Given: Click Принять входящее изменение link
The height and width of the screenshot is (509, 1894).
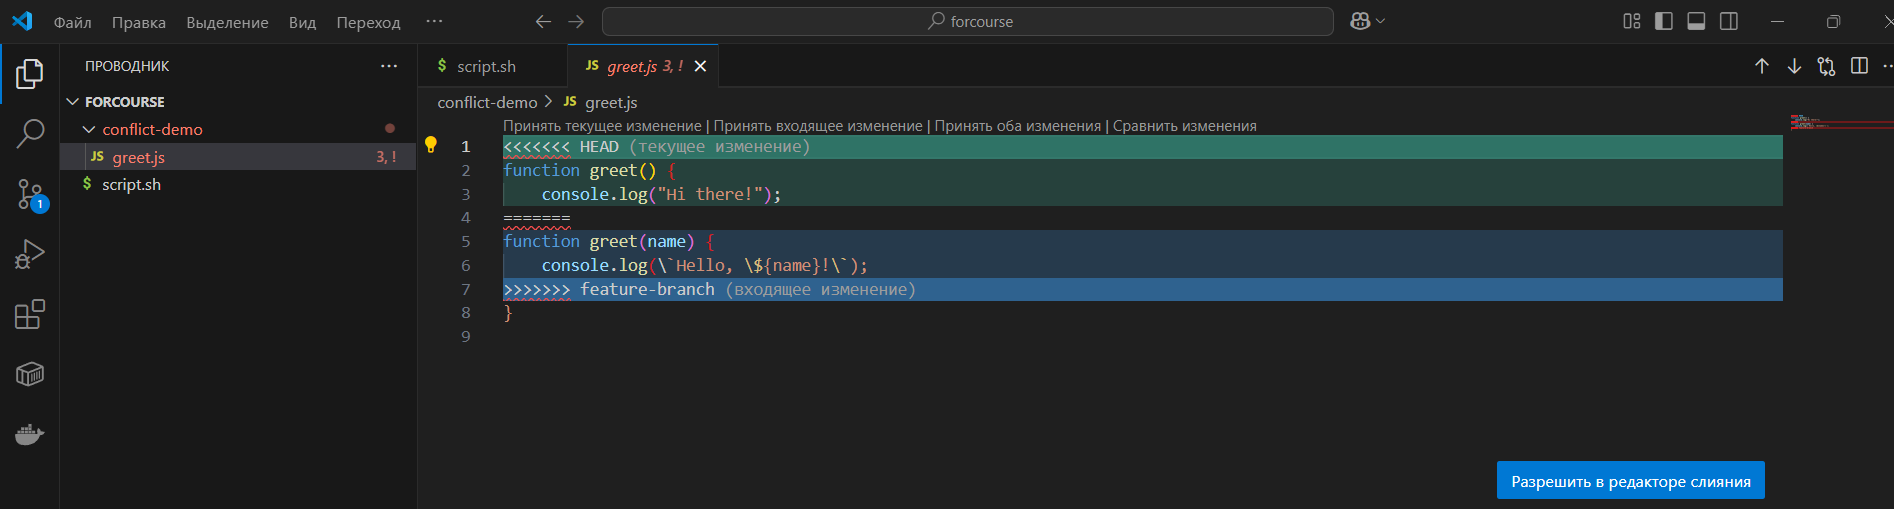Looking at the screenshot, I should (818, 126).
